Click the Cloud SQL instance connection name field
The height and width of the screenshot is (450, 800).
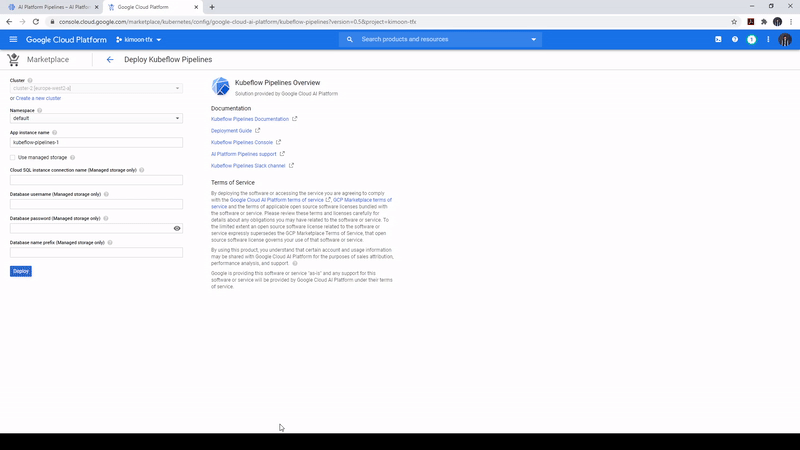click(x=96, y=180)
